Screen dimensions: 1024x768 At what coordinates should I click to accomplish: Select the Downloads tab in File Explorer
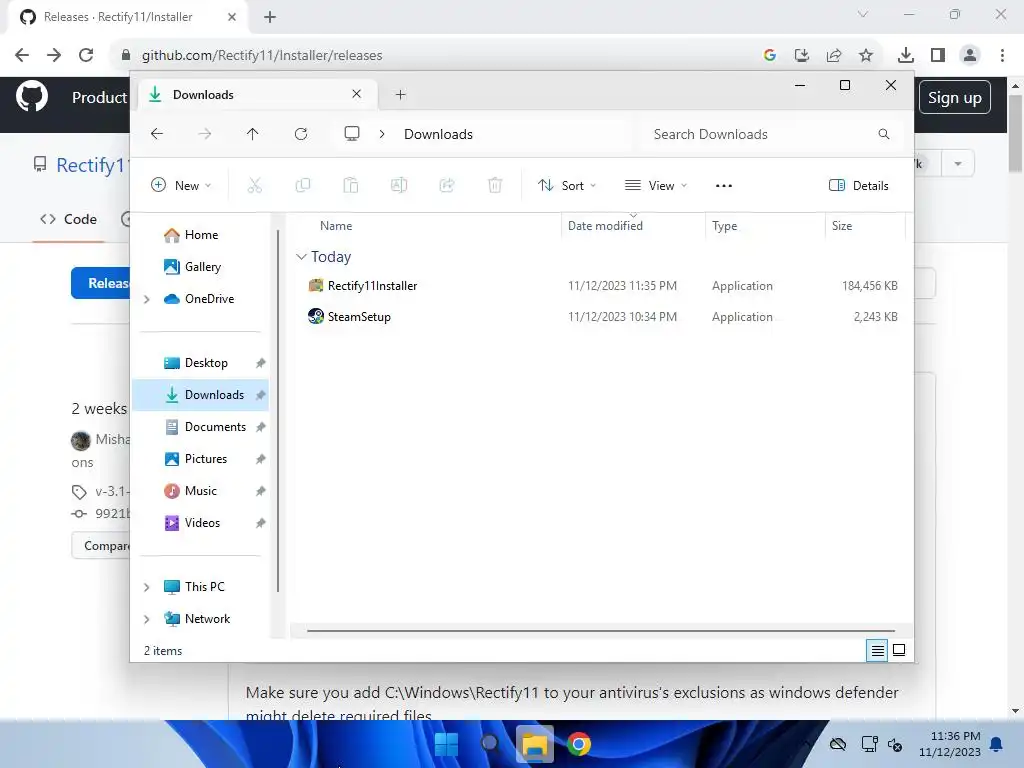(255, 95)
